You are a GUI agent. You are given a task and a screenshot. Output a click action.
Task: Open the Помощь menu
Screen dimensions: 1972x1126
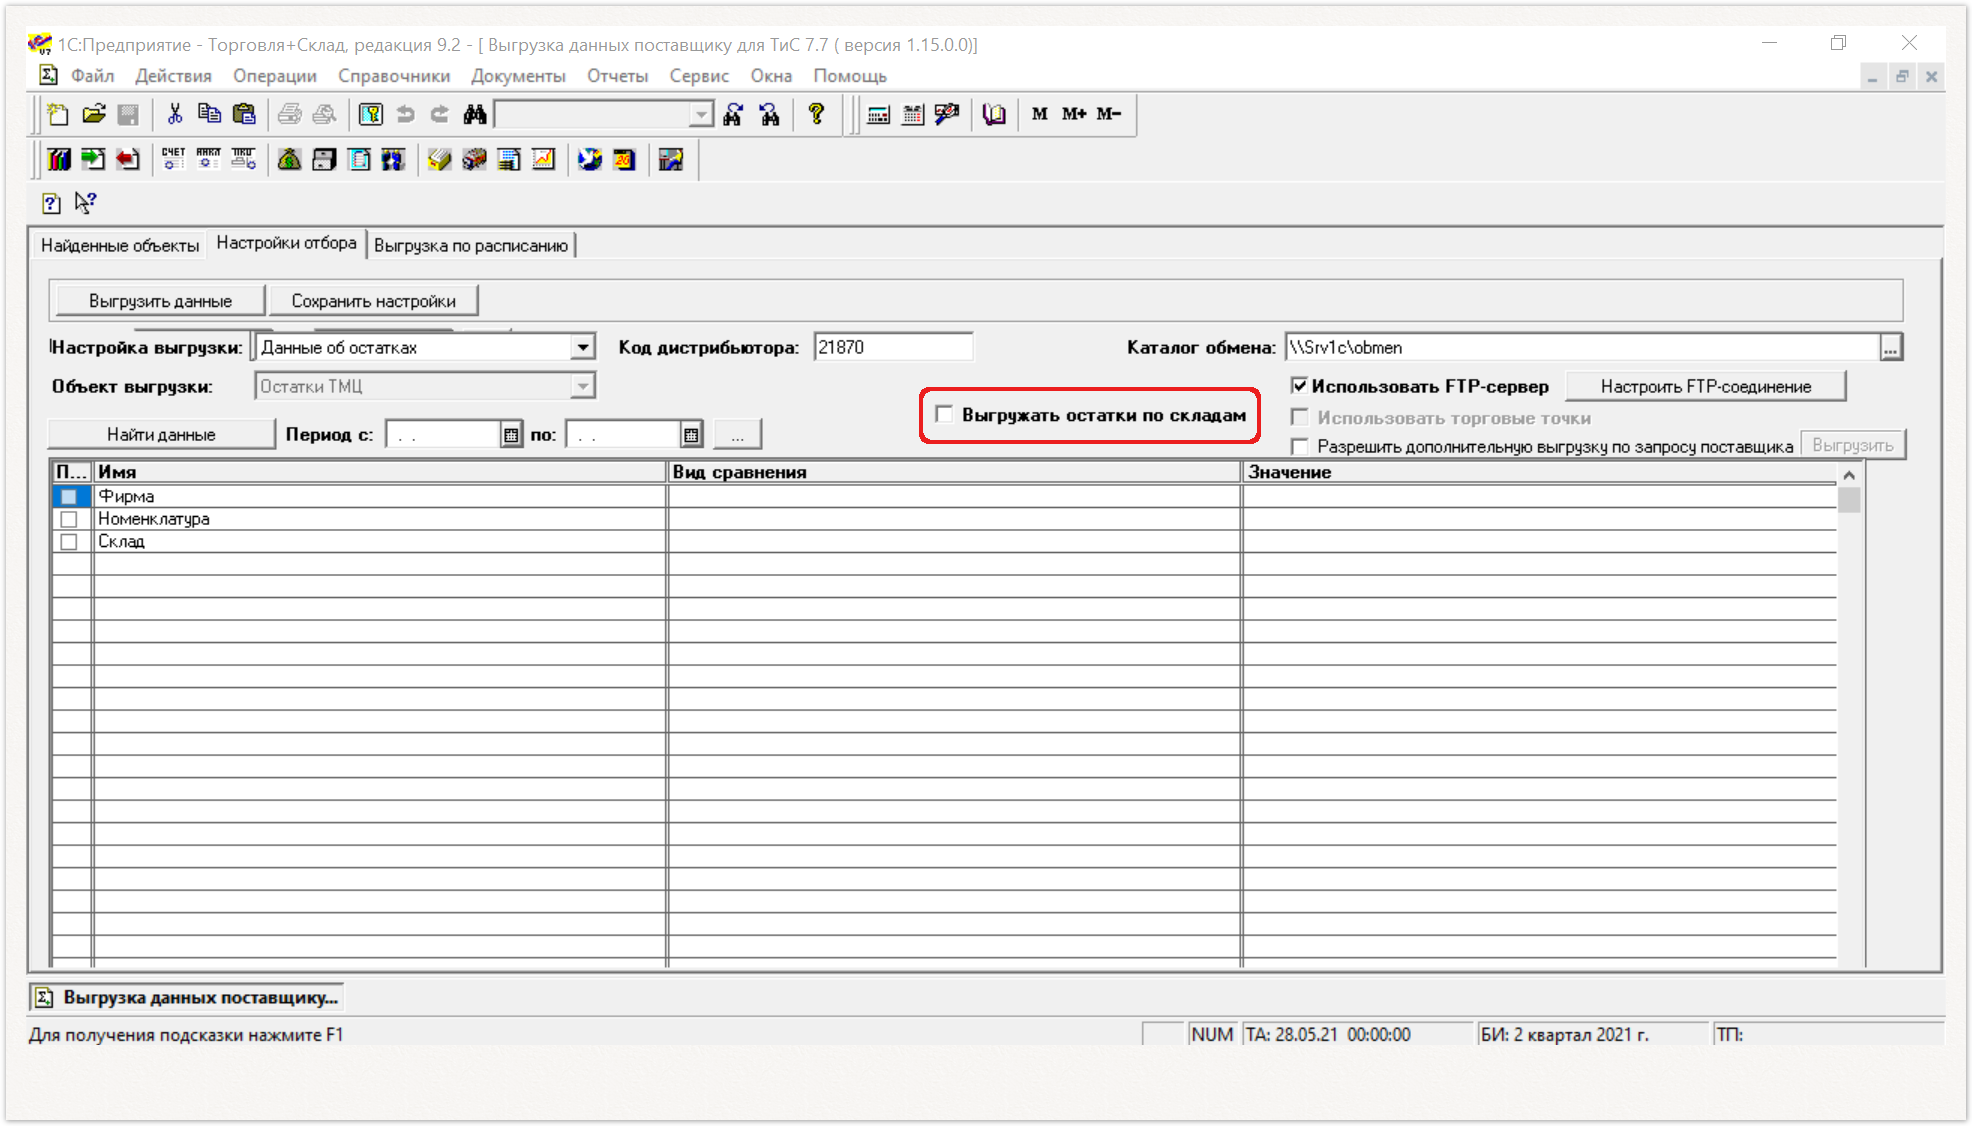point(850,76)
